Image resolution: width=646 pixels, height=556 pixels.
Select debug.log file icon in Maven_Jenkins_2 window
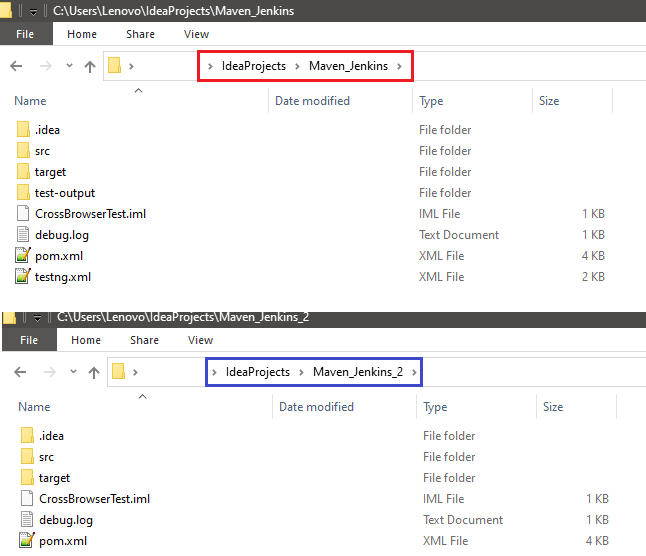click(27, 519)
